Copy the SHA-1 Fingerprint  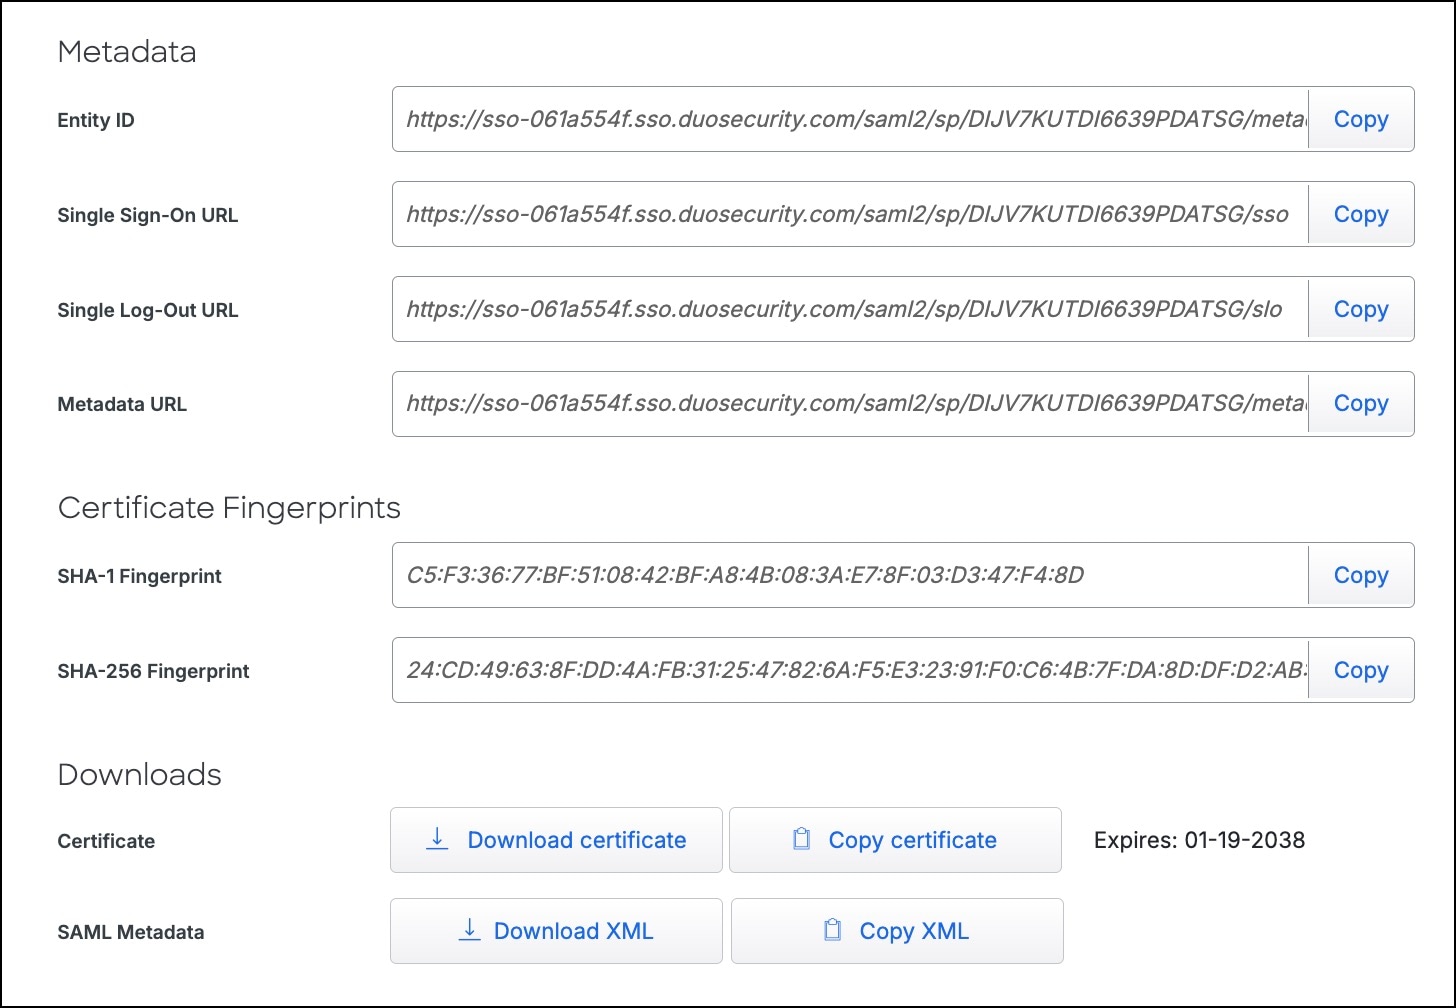[1360, 575]
